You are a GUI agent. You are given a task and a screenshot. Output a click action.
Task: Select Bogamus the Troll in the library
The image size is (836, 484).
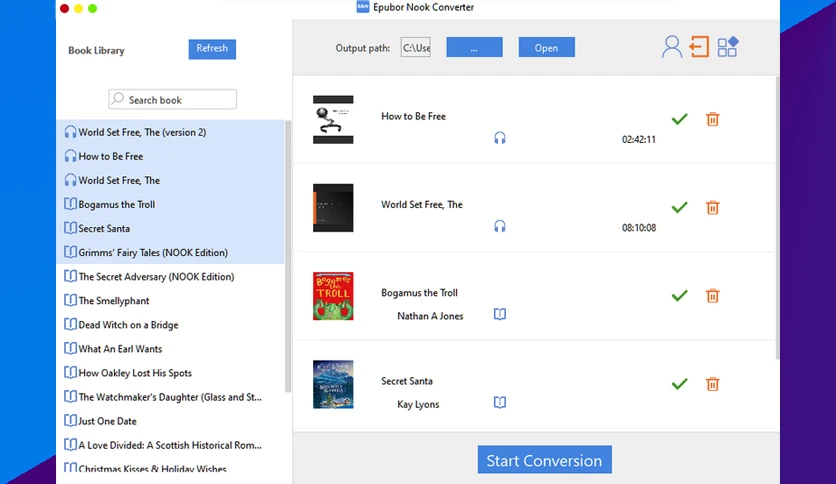[170, 204]
